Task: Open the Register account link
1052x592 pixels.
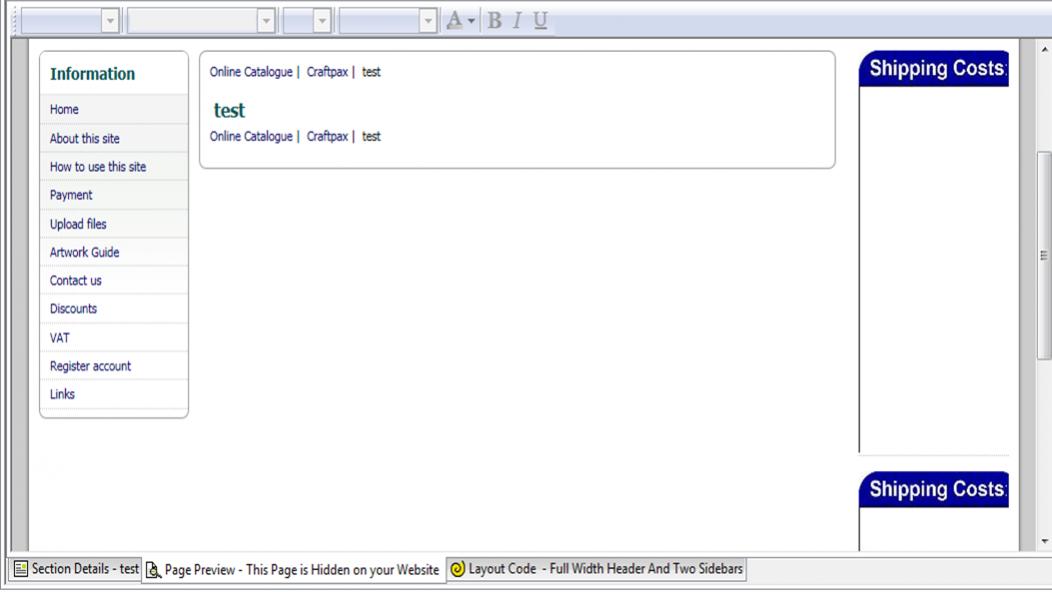Action: tap(90, 366)
